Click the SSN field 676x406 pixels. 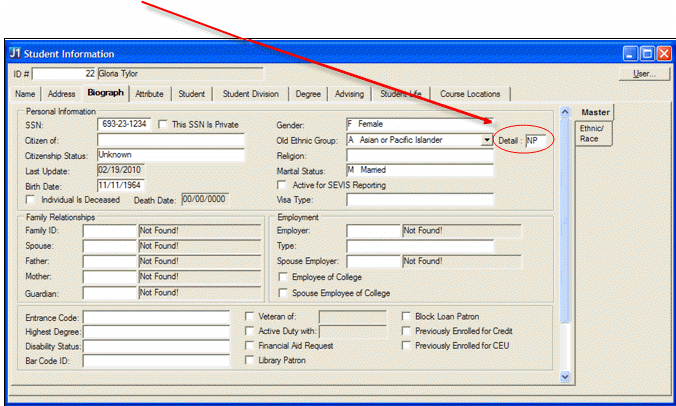124,125
